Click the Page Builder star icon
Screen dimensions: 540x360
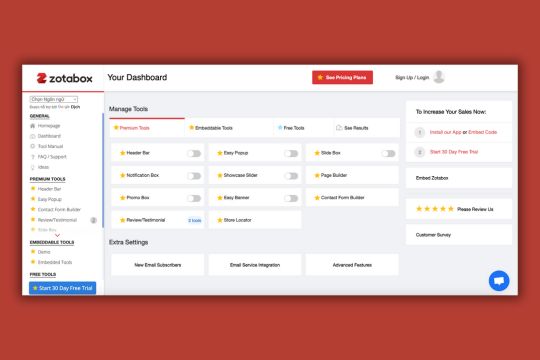click(x=317, y=175)
